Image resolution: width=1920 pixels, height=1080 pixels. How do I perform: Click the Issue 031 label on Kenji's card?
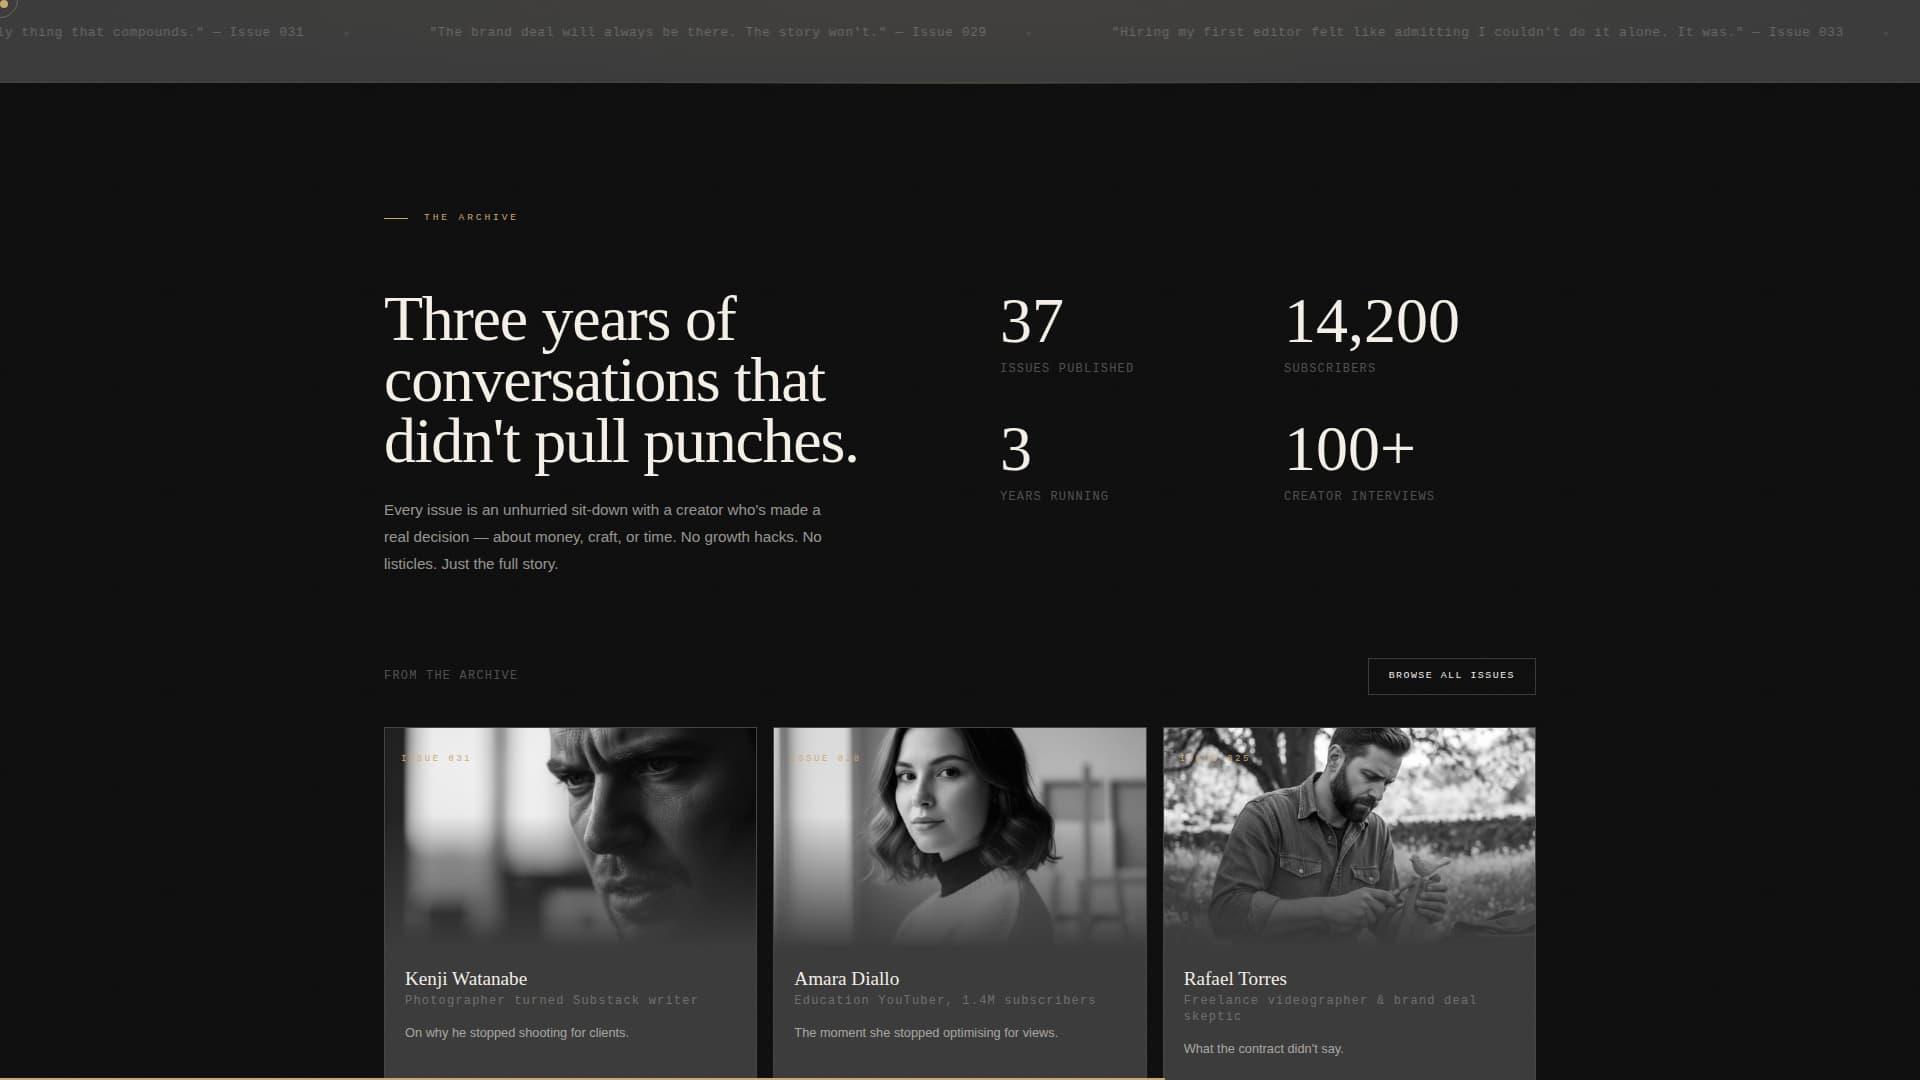[436, 758]
